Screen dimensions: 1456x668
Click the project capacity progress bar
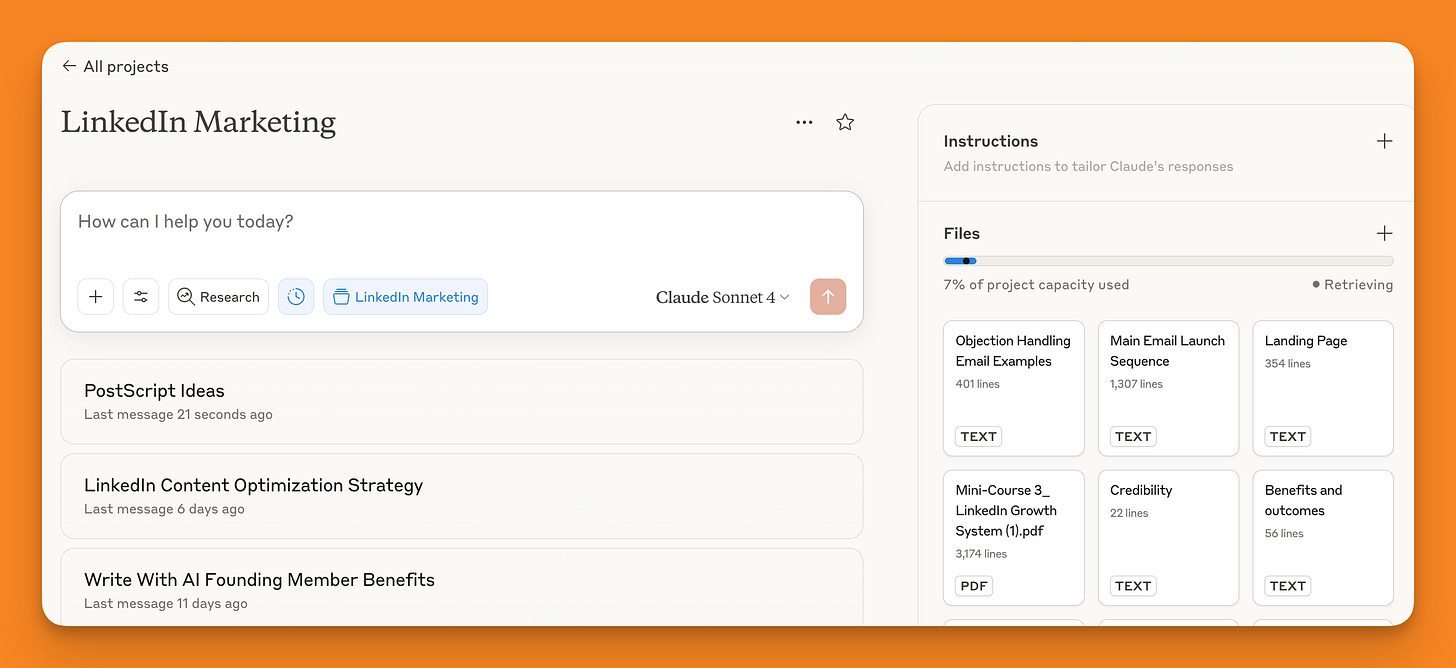coord(1168,261)
